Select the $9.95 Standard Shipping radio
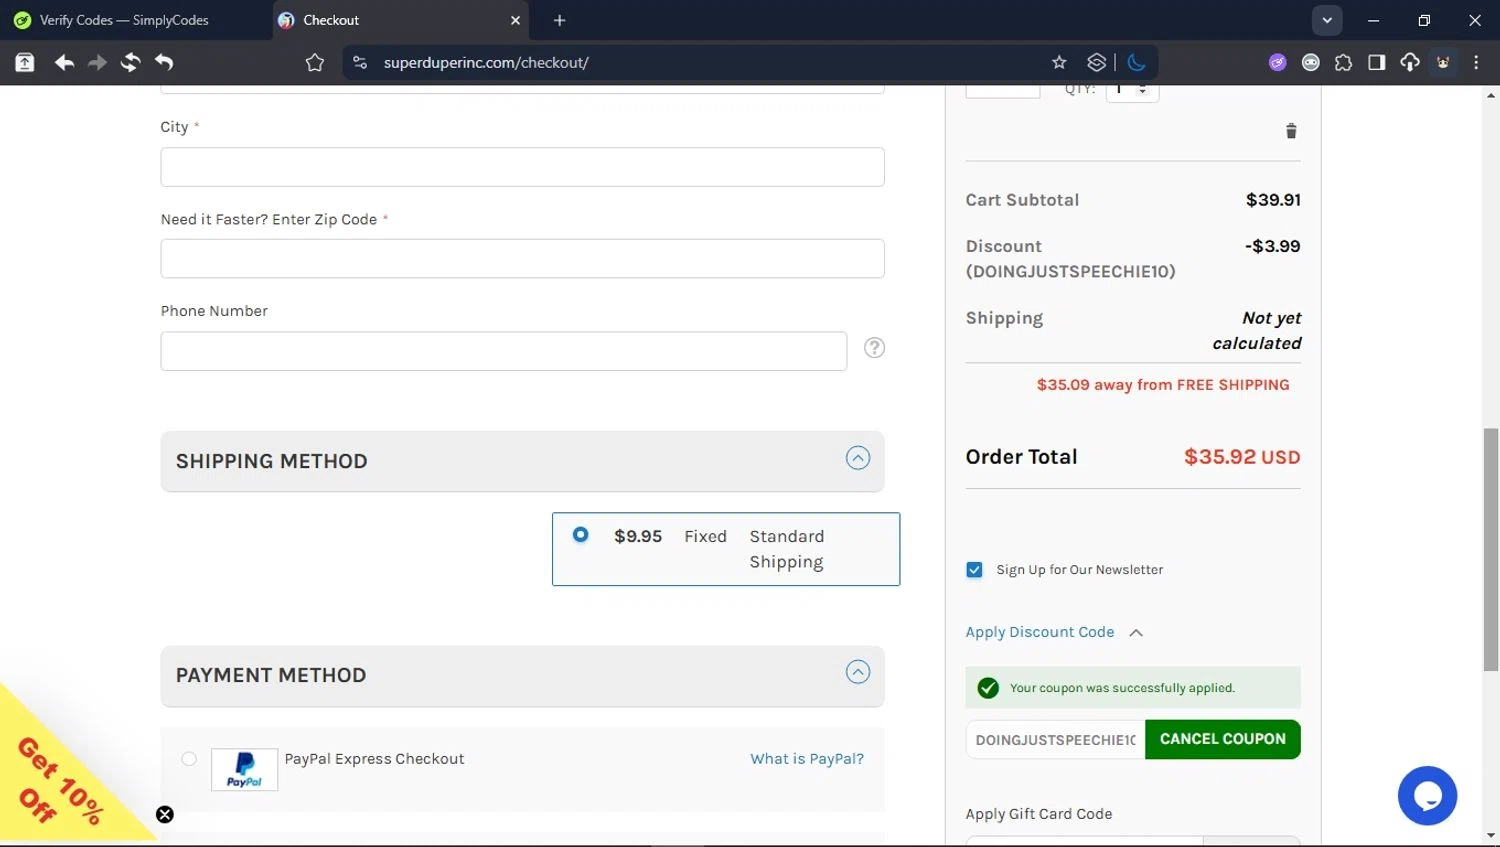 580,535
